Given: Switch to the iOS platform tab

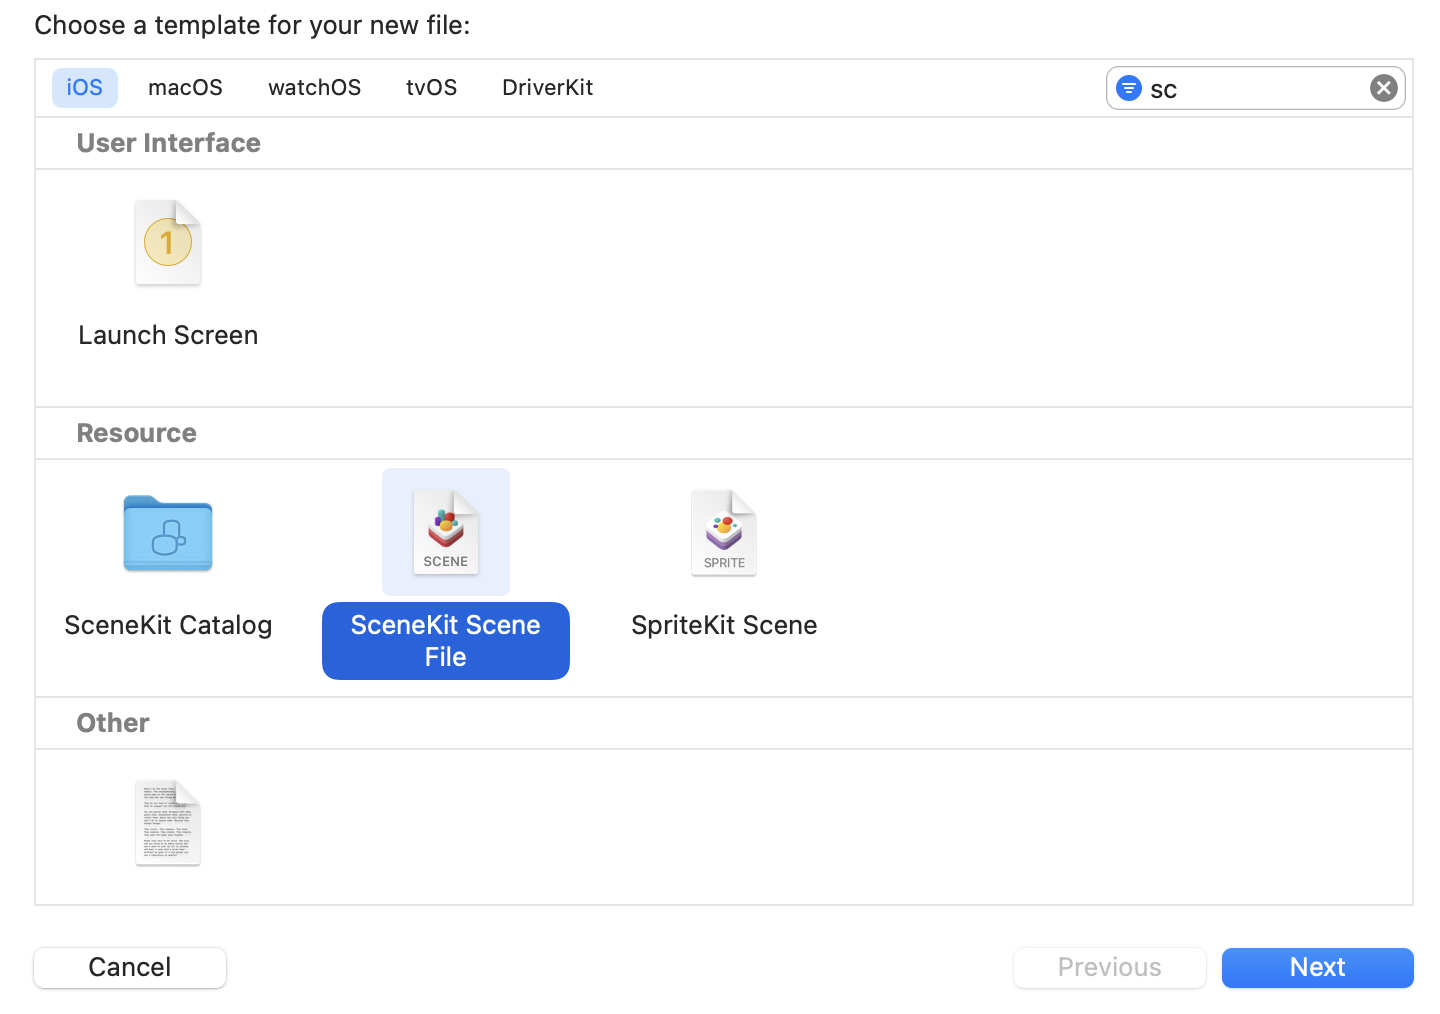Looking at the screenshot, I should tap(85, 88).
